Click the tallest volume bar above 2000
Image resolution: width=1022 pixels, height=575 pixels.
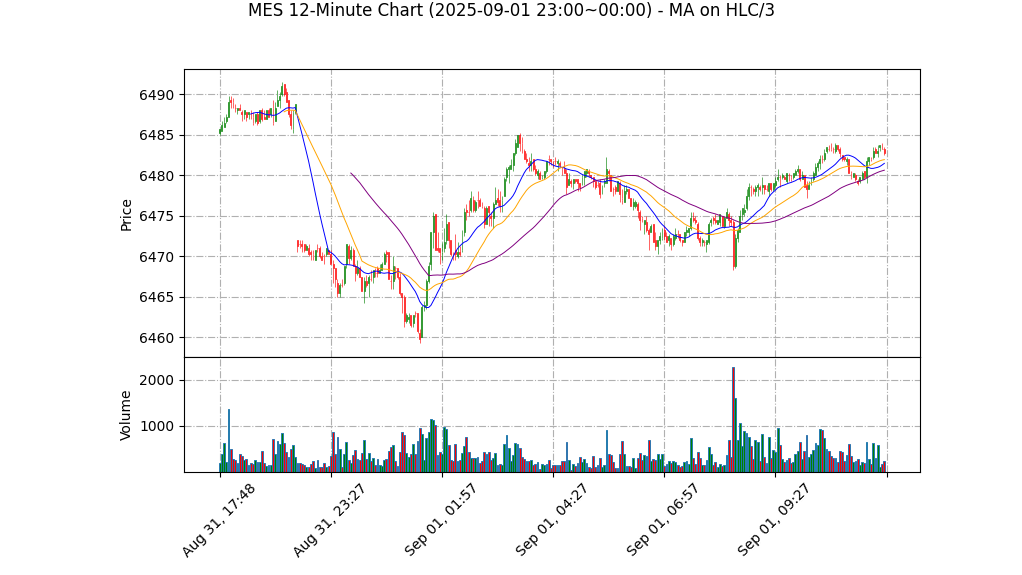click(x=733, y=419)
